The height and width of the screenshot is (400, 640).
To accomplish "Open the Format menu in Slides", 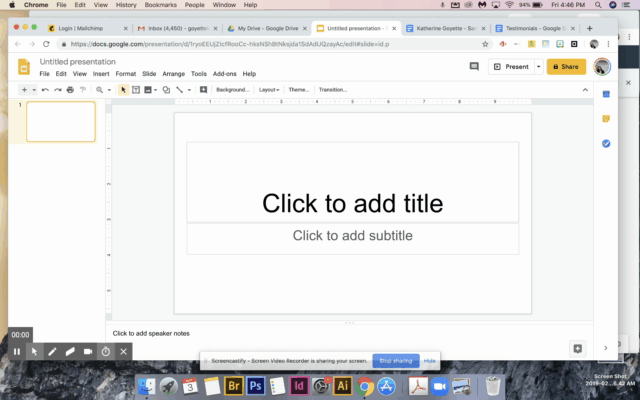I will (x=126, y=74).
